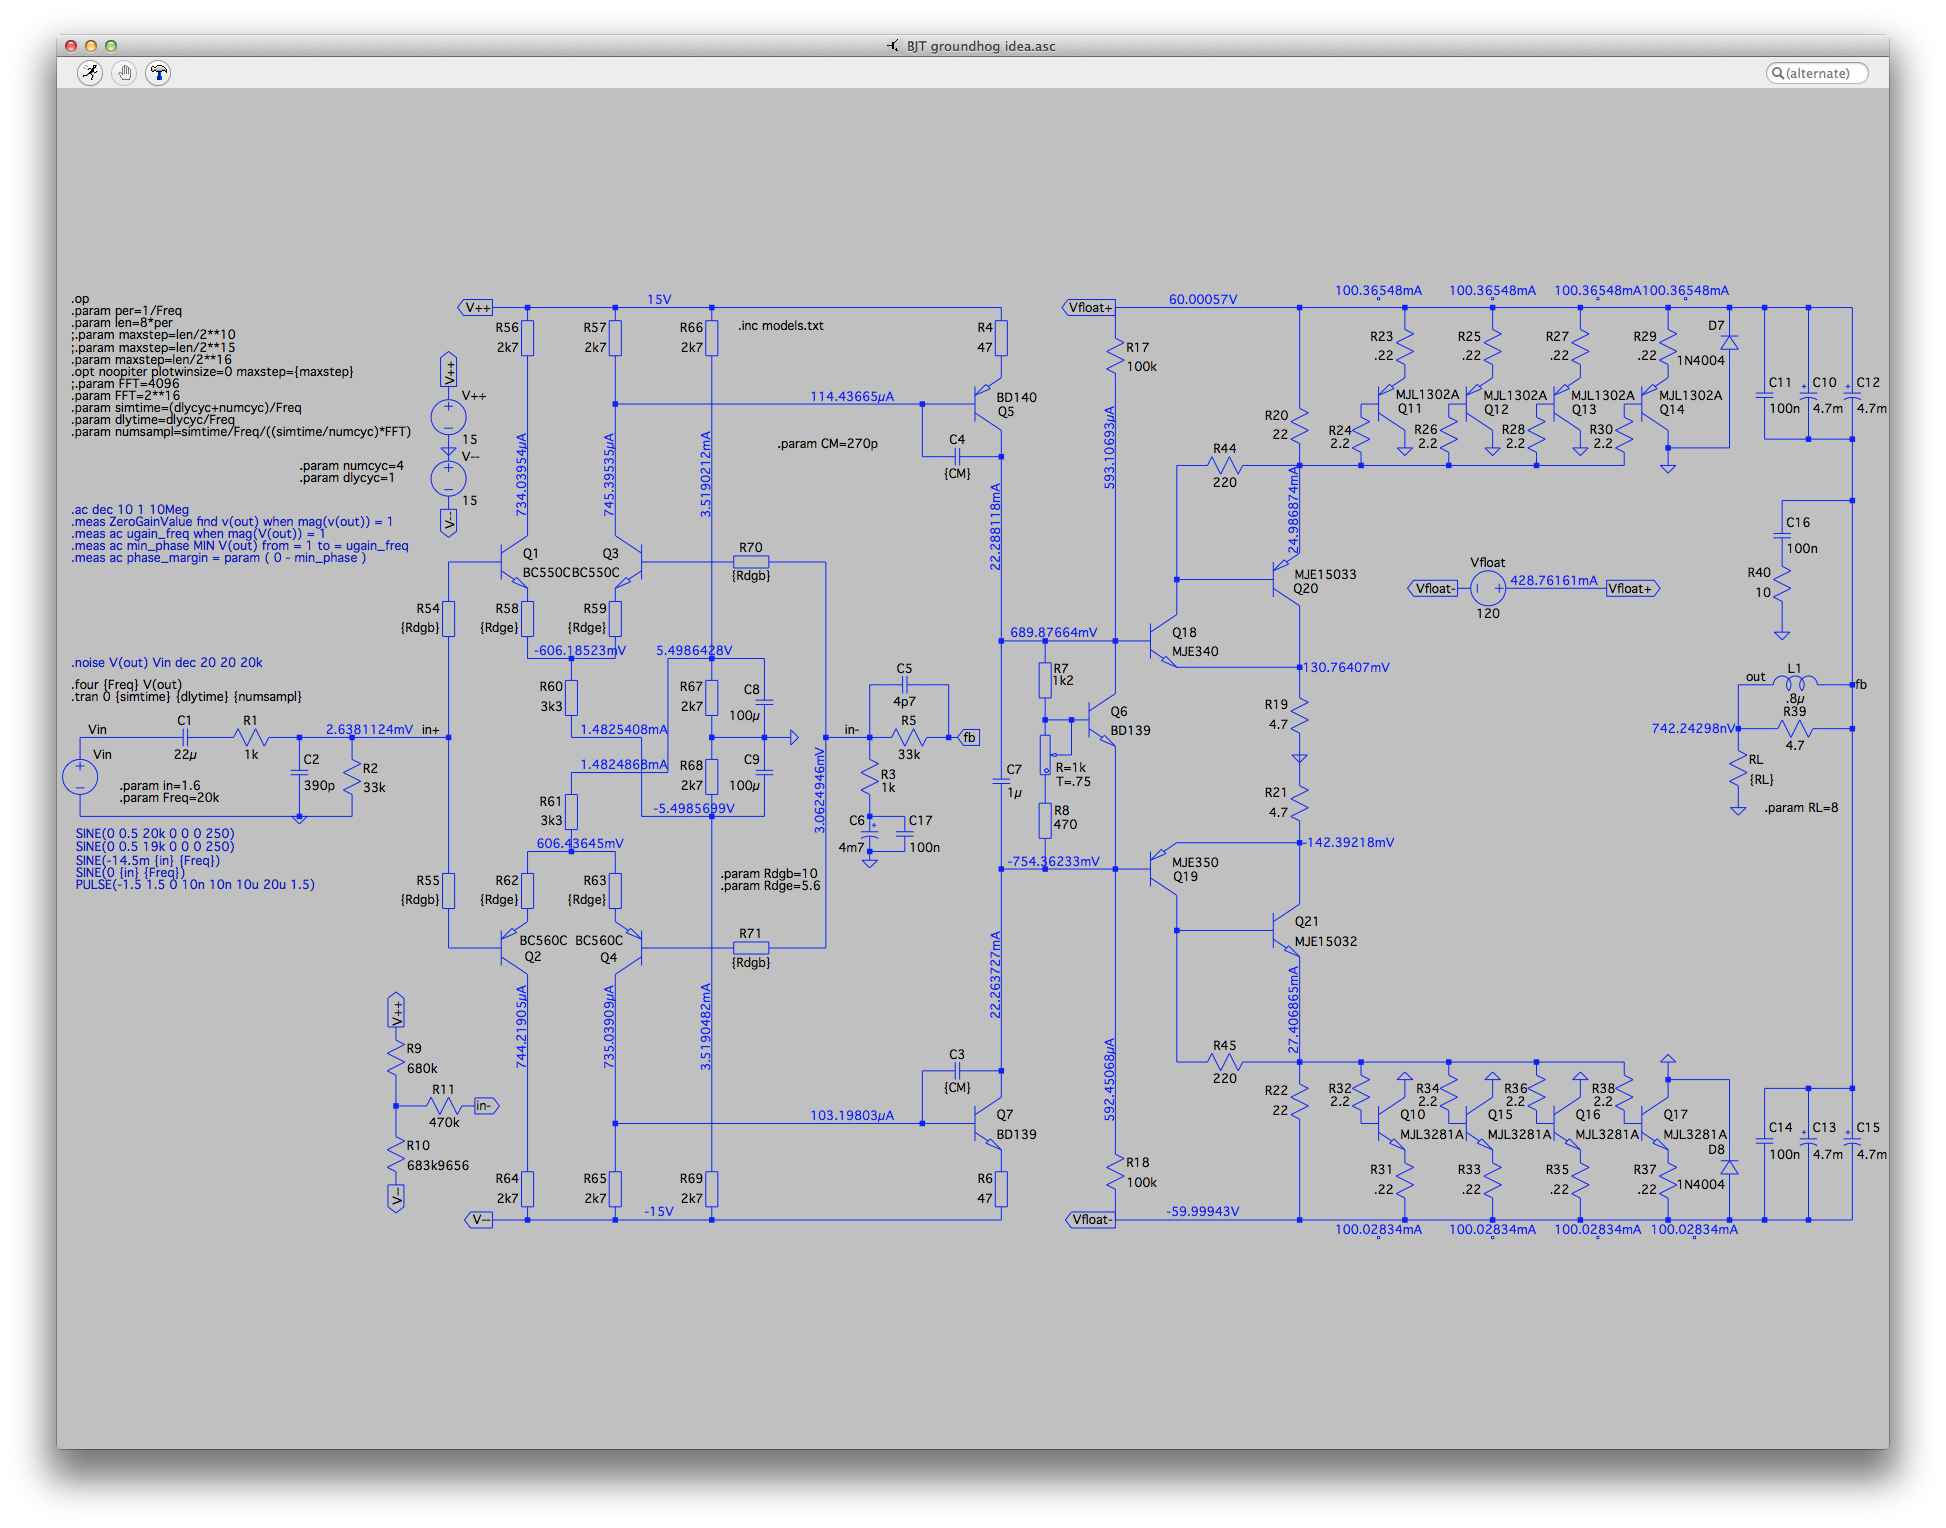The width and height of the screenshot is (1946, 1528).
Task: Click the '103.19803µA' current label
Action: point(852,1115)
